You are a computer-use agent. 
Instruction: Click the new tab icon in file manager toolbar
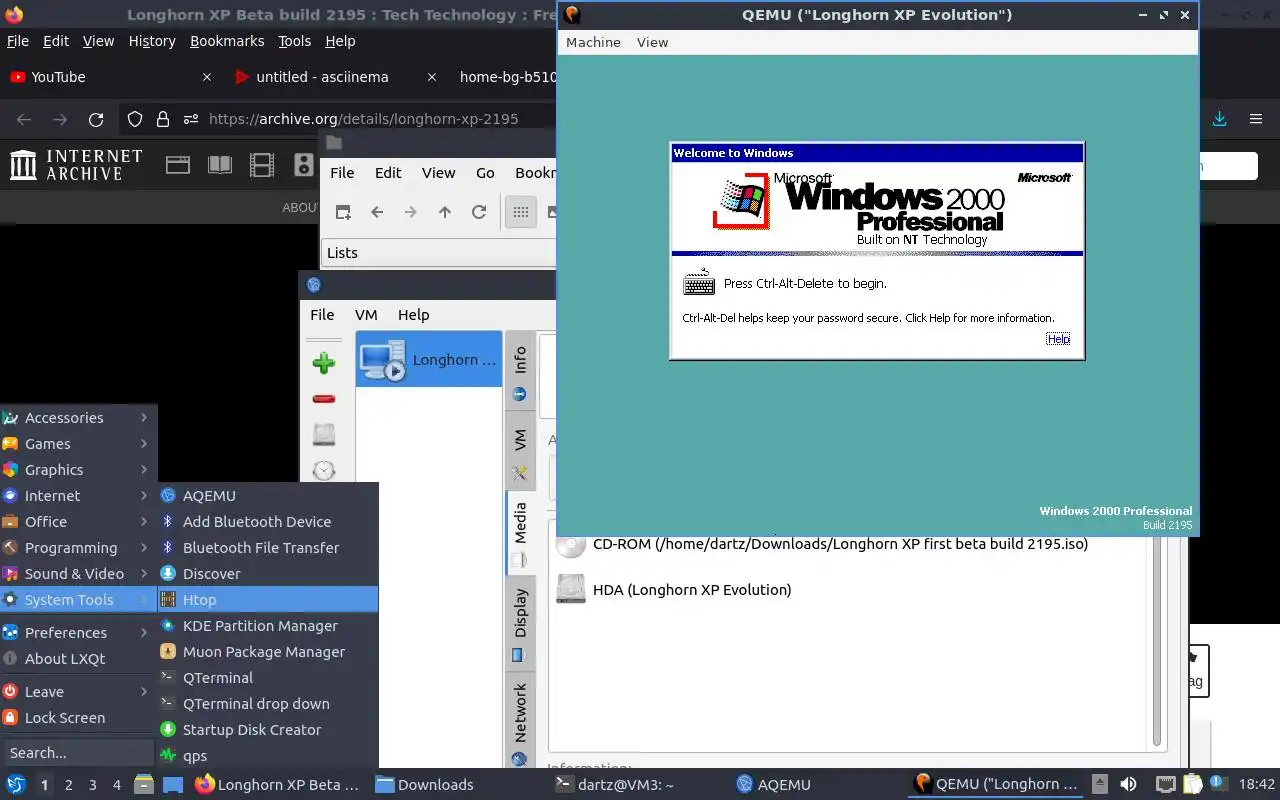[x=343, y=212]
